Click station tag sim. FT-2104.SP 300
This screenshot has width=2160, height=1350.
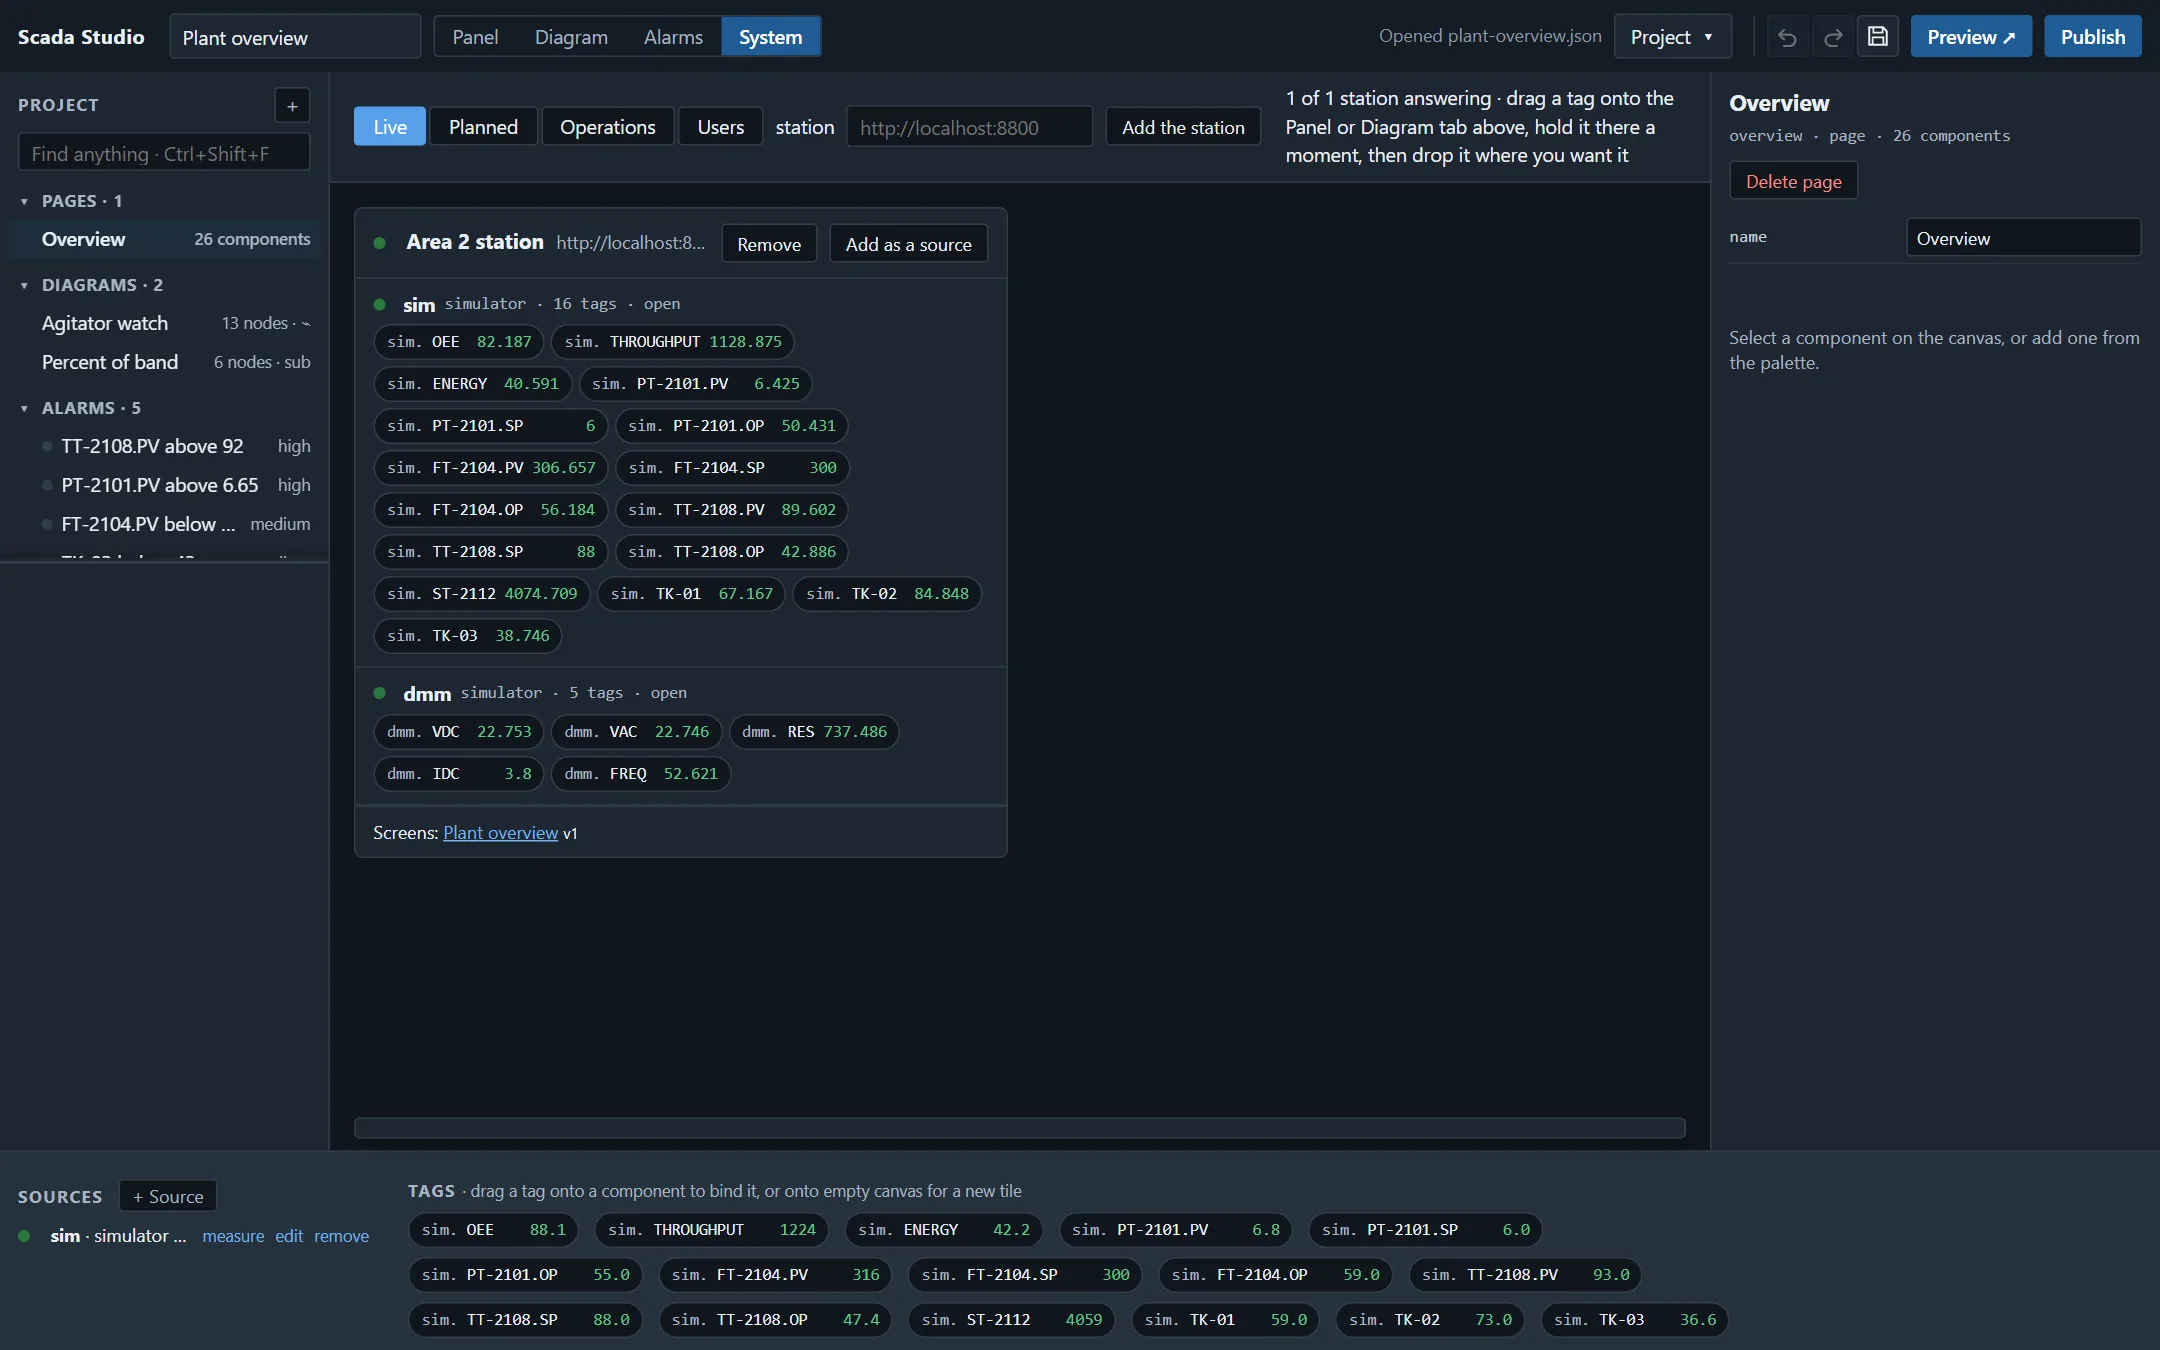tap(732, 468)
